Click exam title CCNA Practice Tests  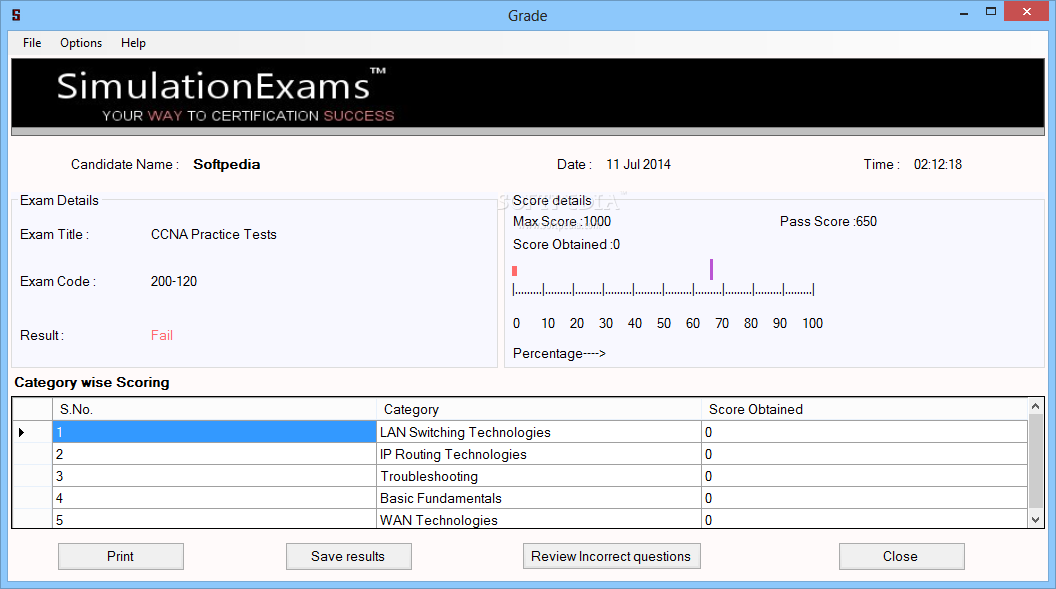213,234
